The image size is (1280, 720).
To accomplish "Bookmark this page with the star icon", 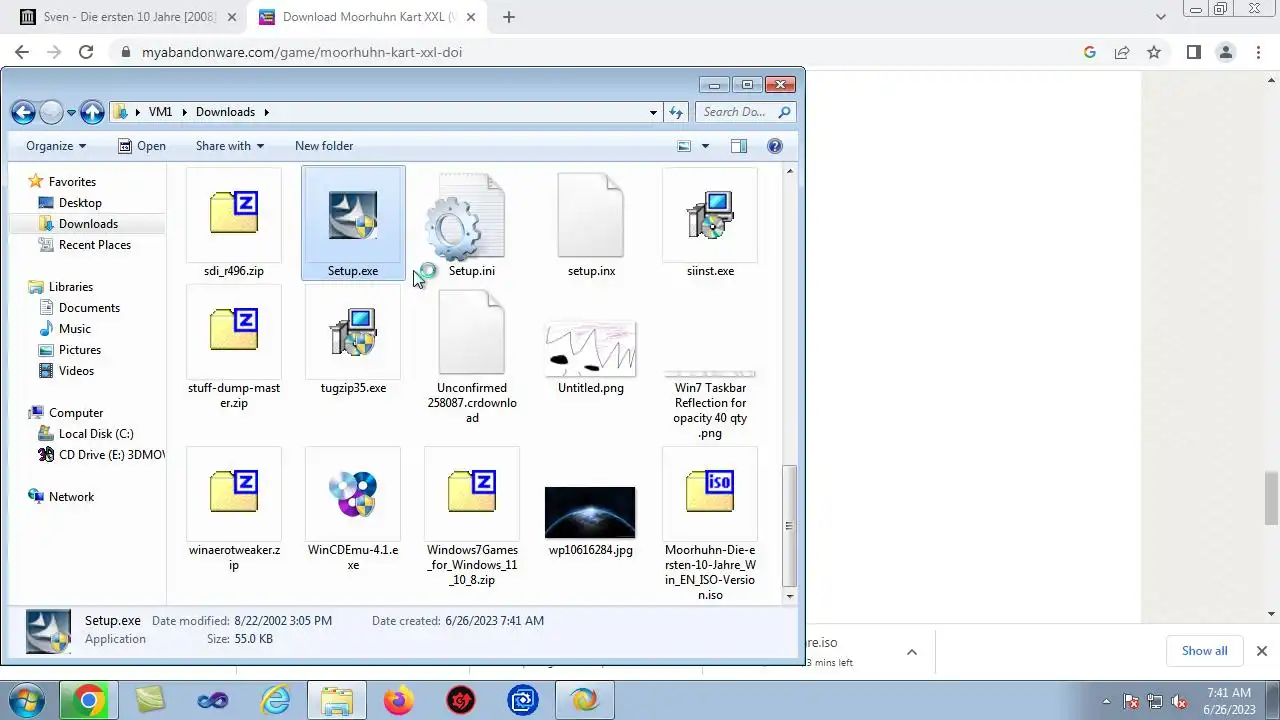I will point(1154,52).
